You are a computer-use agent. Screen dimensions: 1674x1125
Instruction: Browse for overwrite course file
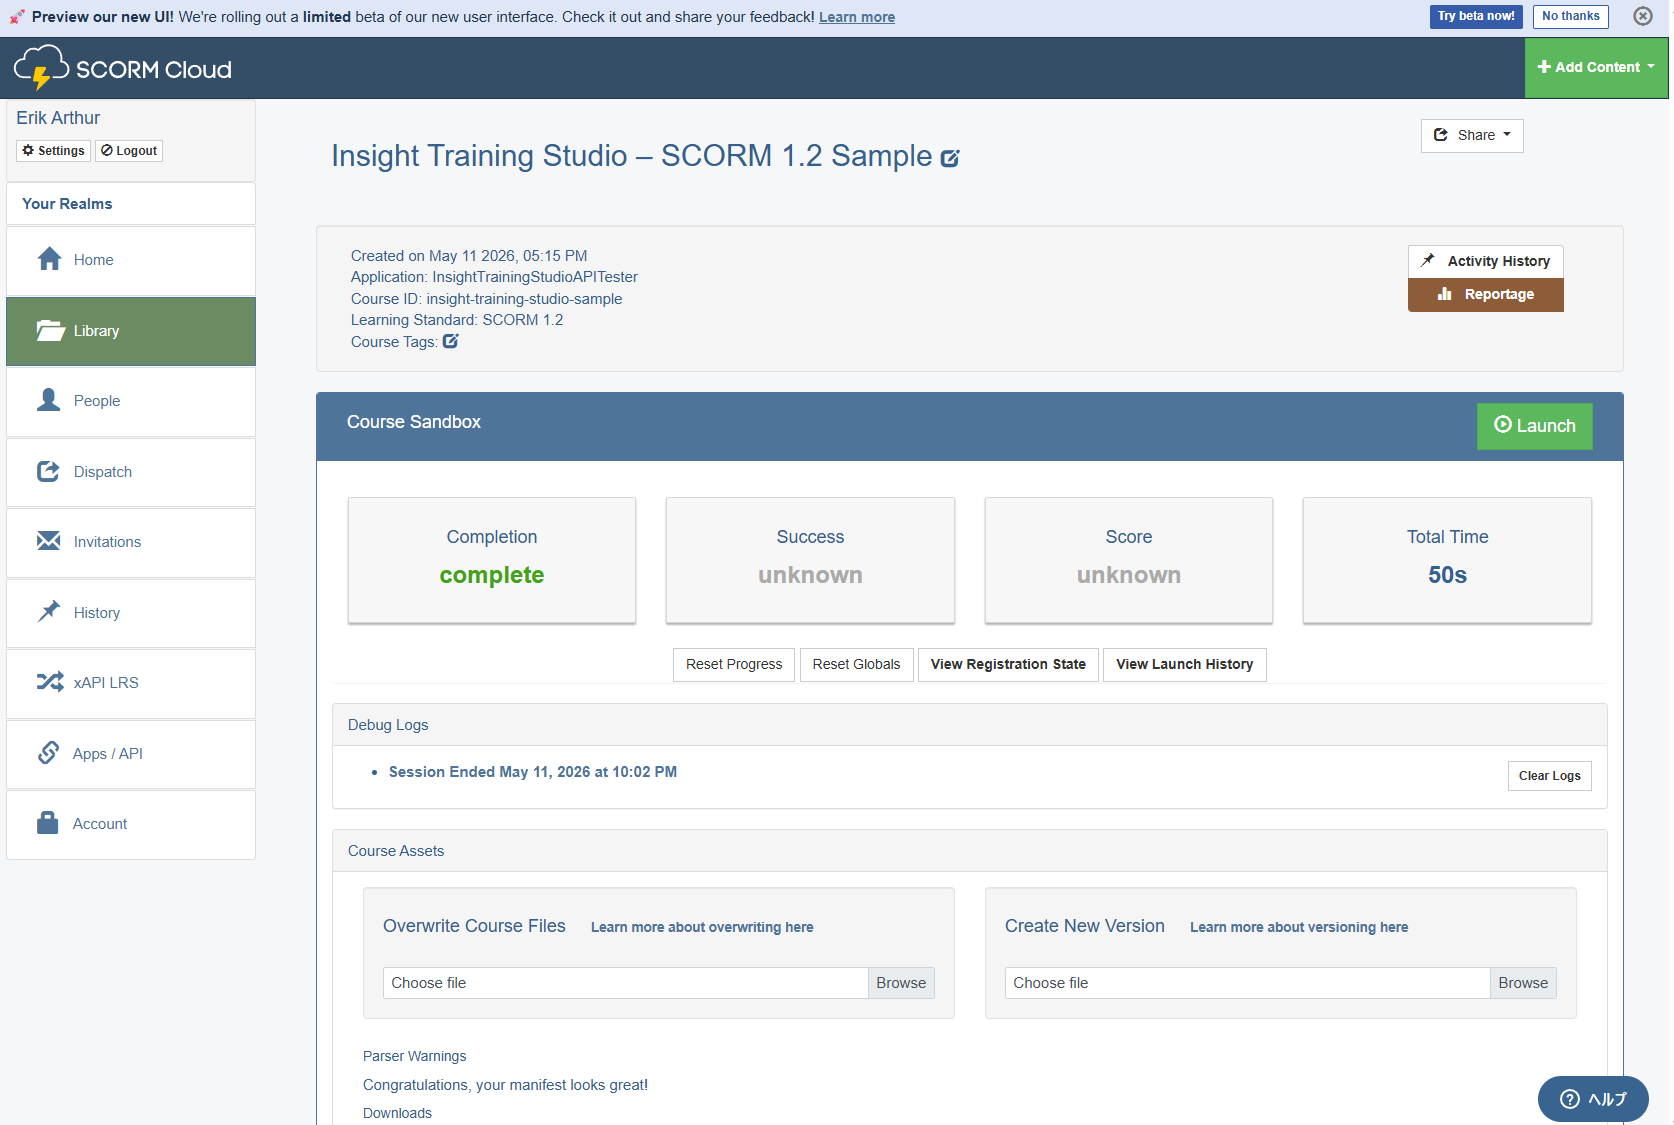tap(901, 983)
